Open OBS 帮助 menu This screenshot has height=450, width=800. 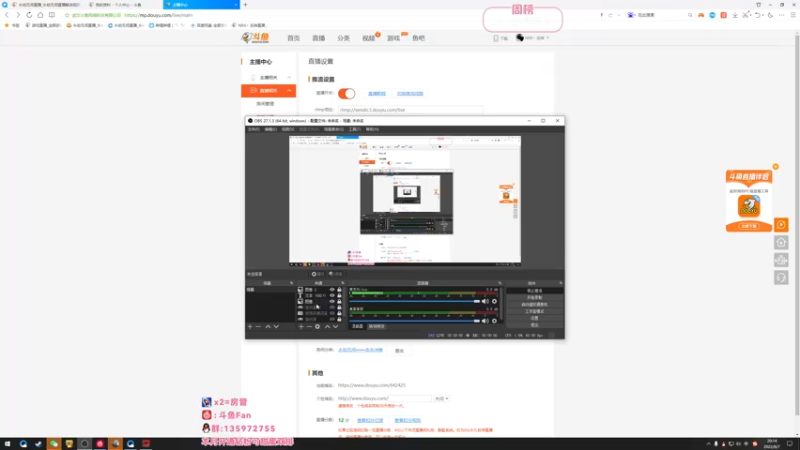(x=372, y=130)
